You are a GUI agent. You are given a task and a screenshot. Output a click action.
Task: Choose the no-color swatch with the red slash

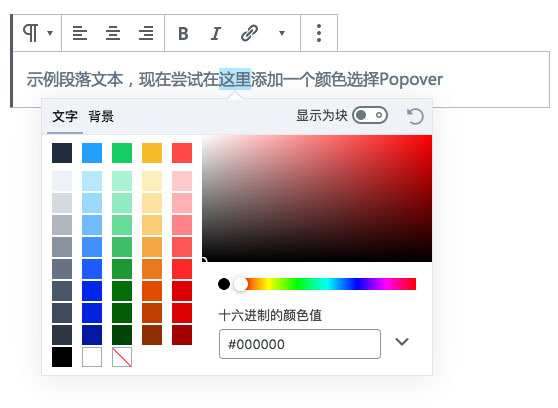coord(122,357)
